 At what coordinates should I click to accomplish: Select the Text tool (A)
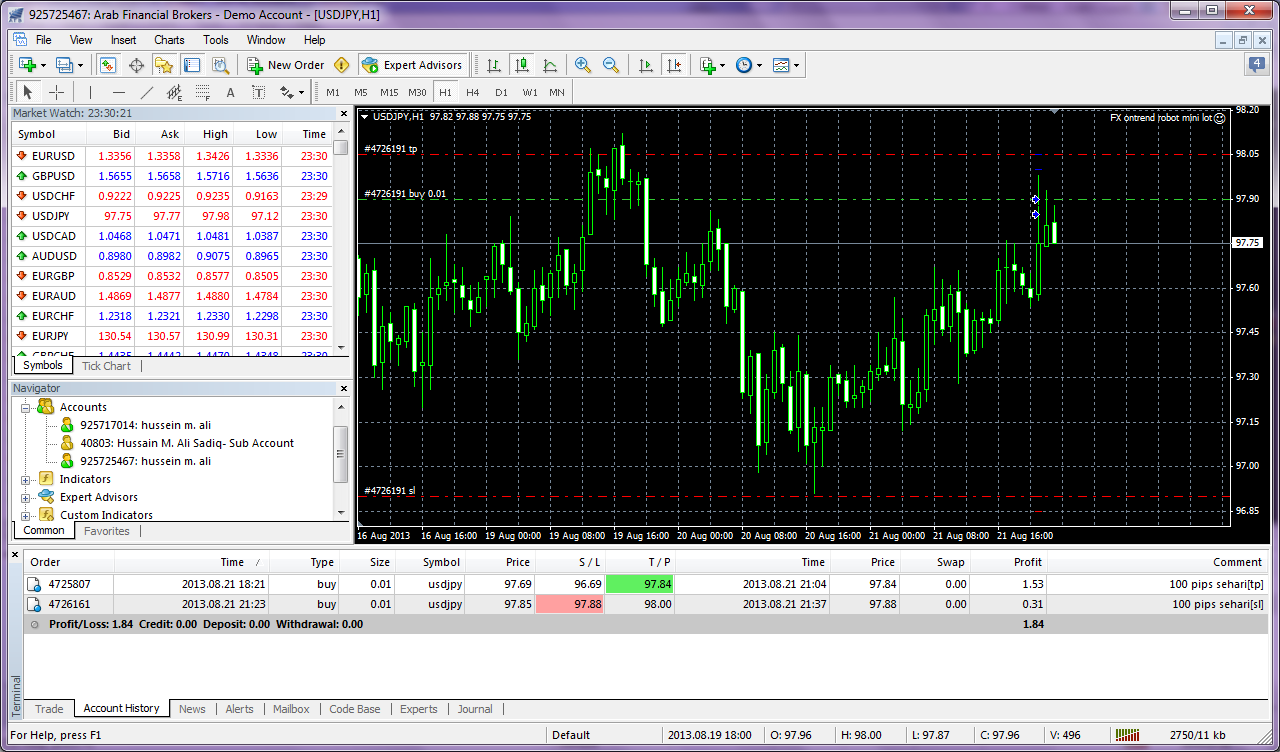(x=230, y=92)
